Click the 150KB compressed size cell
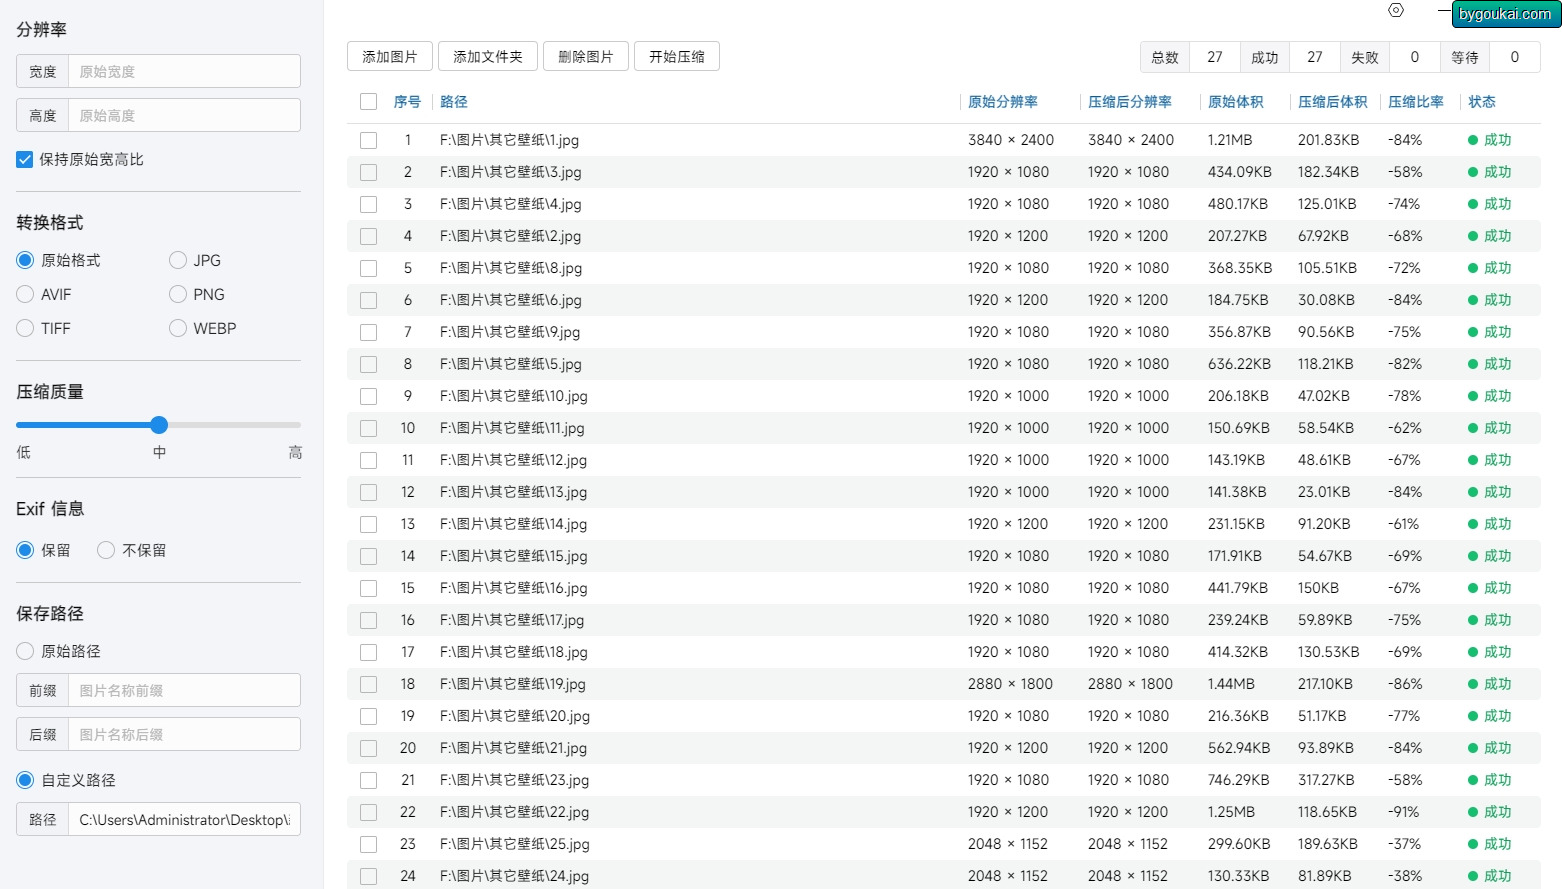The image size is (1562, 889). point(1318,588)
